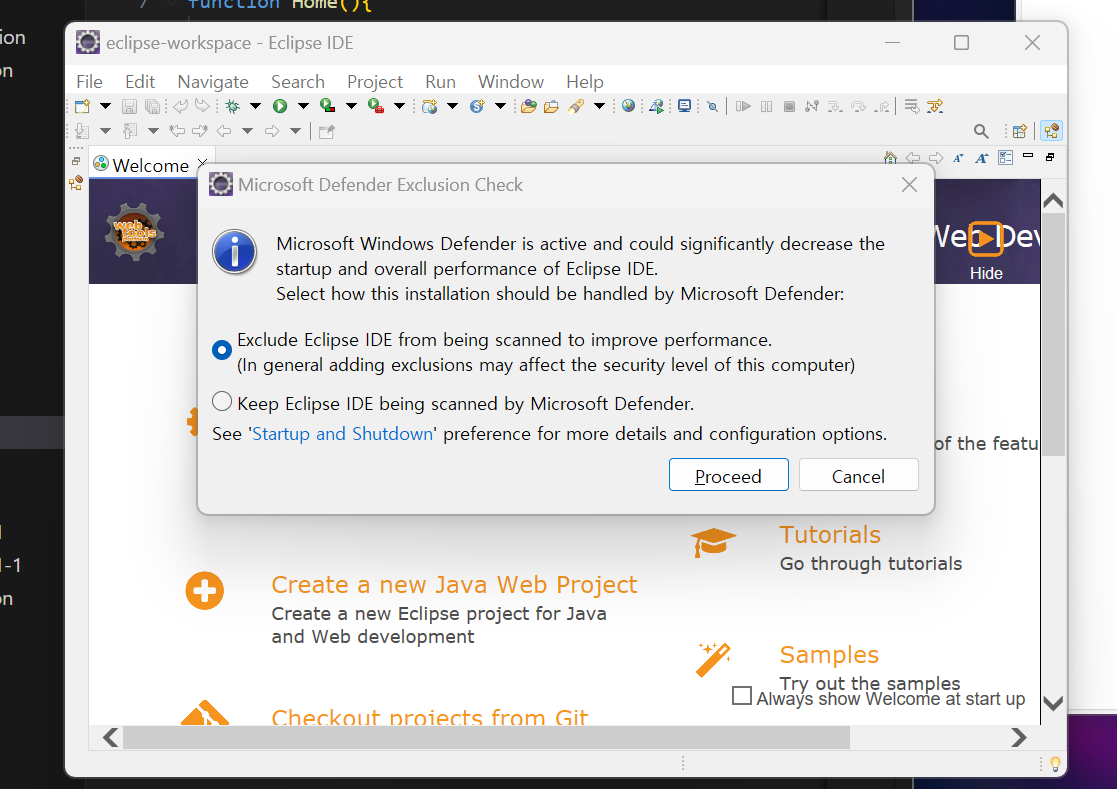Open the Samples link
This screenshot has width=1117, height=789.
829,654
